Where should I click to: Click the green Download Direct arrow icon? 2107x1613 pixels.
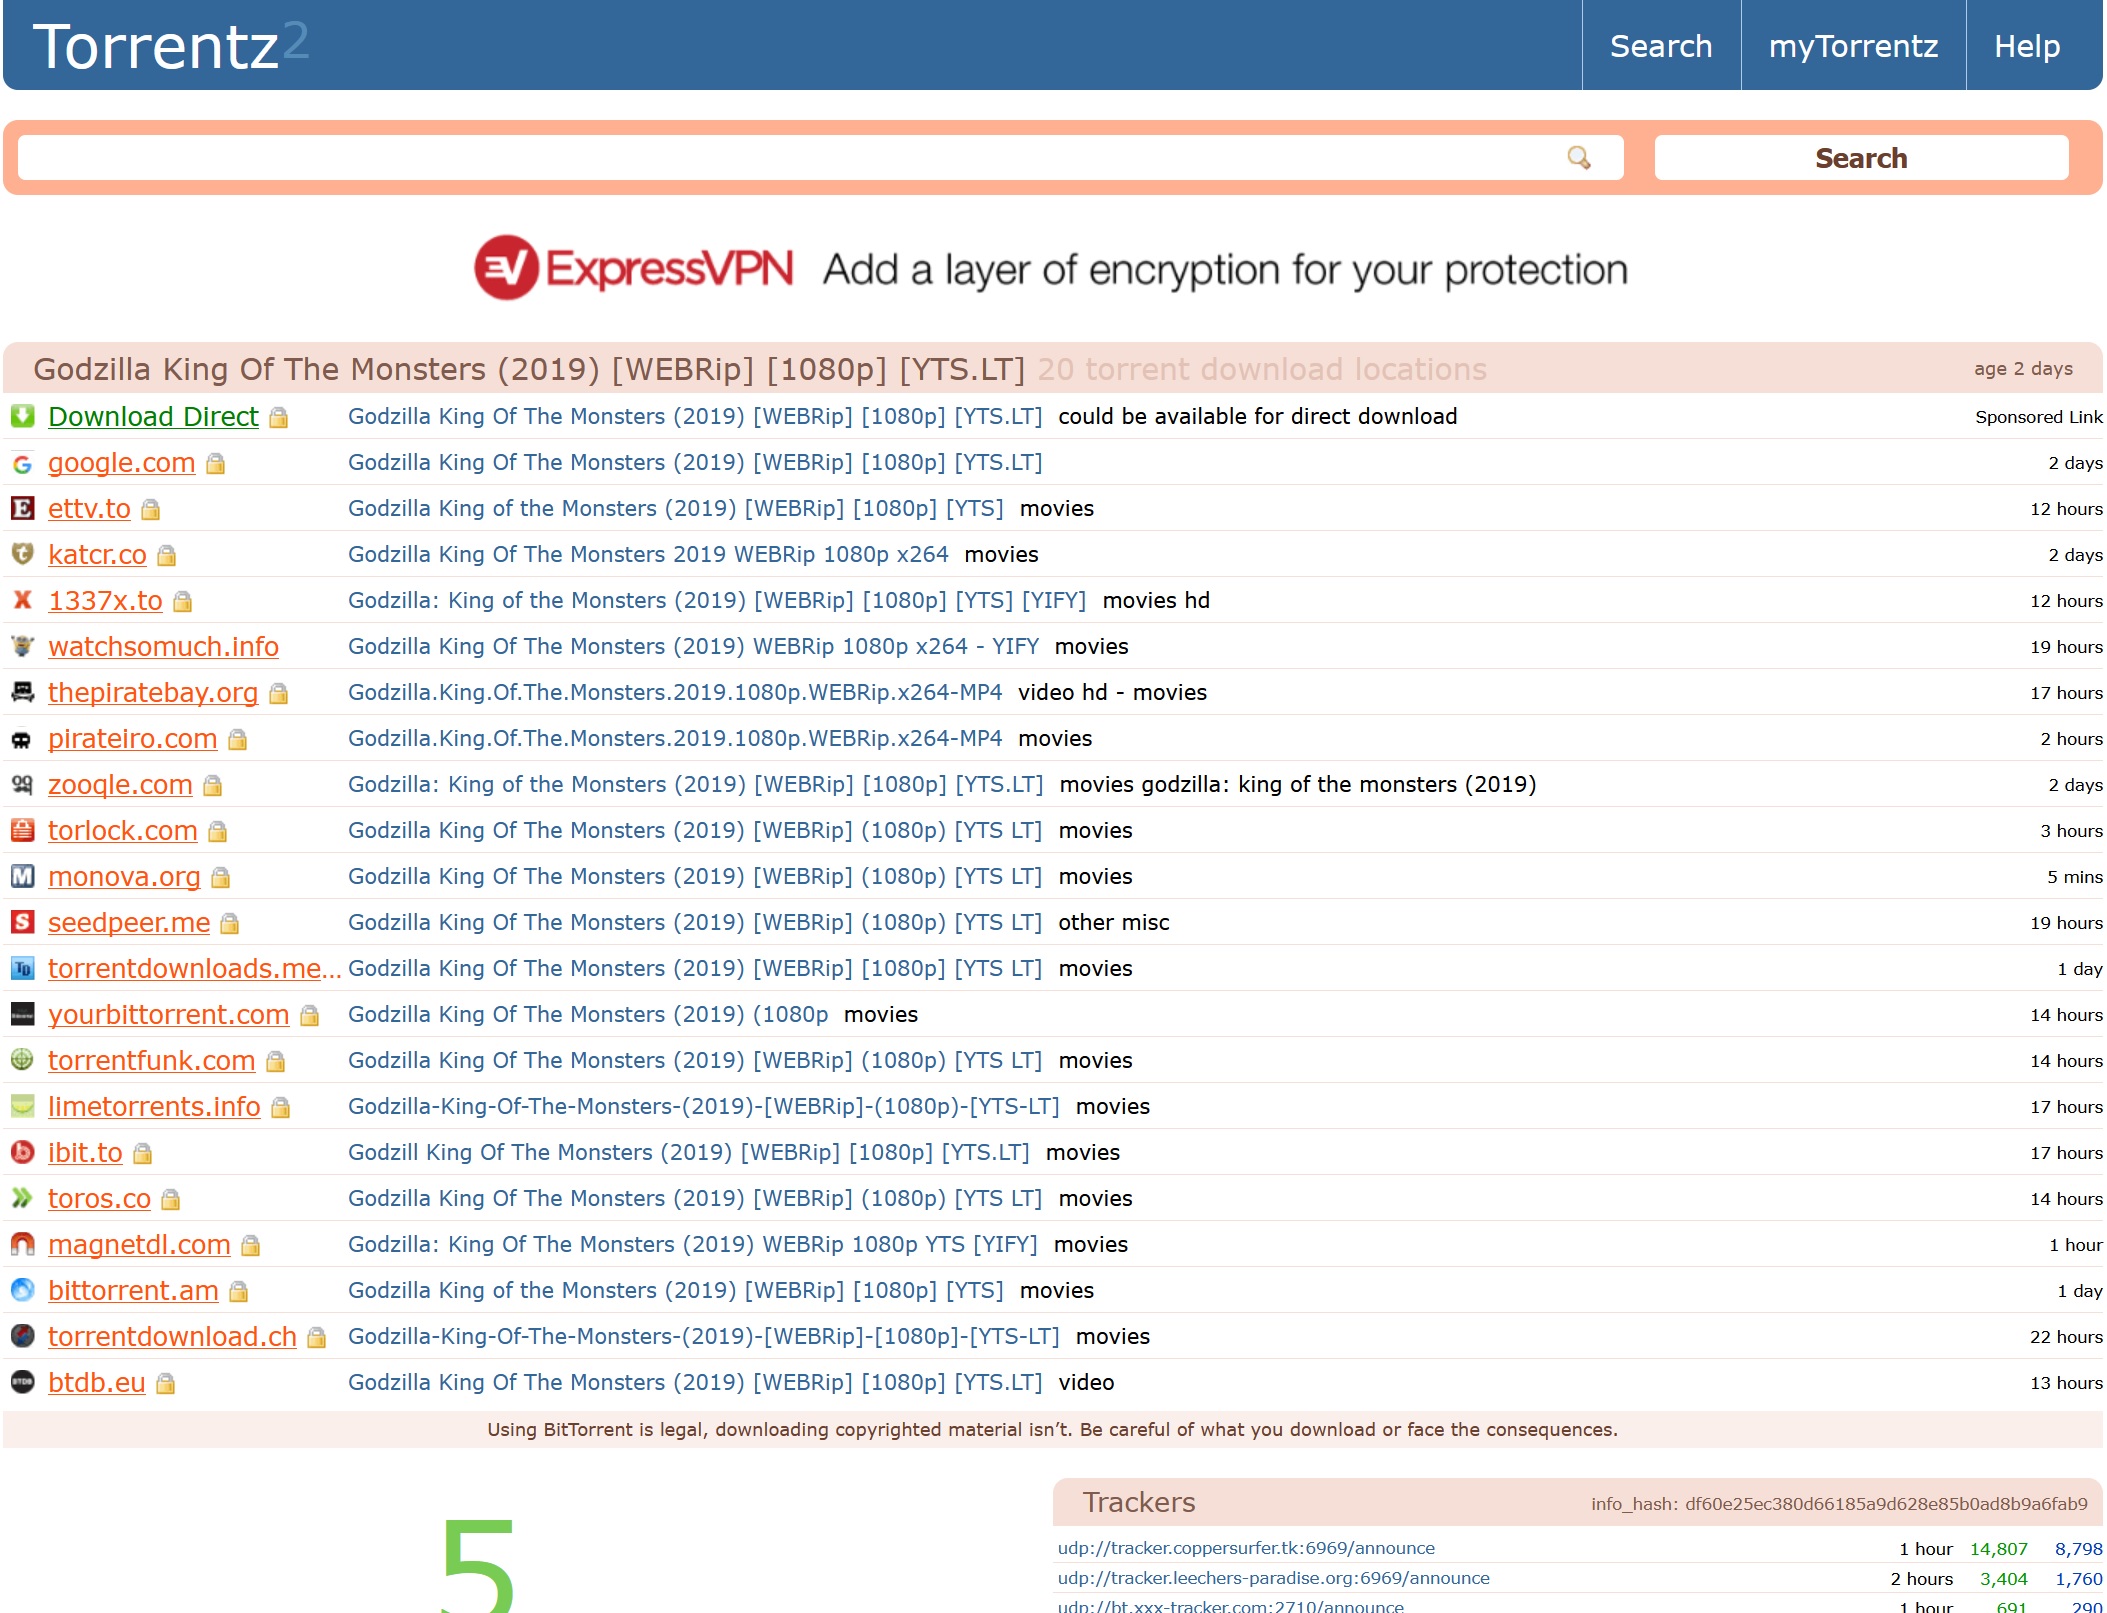[x=22, y=416]
